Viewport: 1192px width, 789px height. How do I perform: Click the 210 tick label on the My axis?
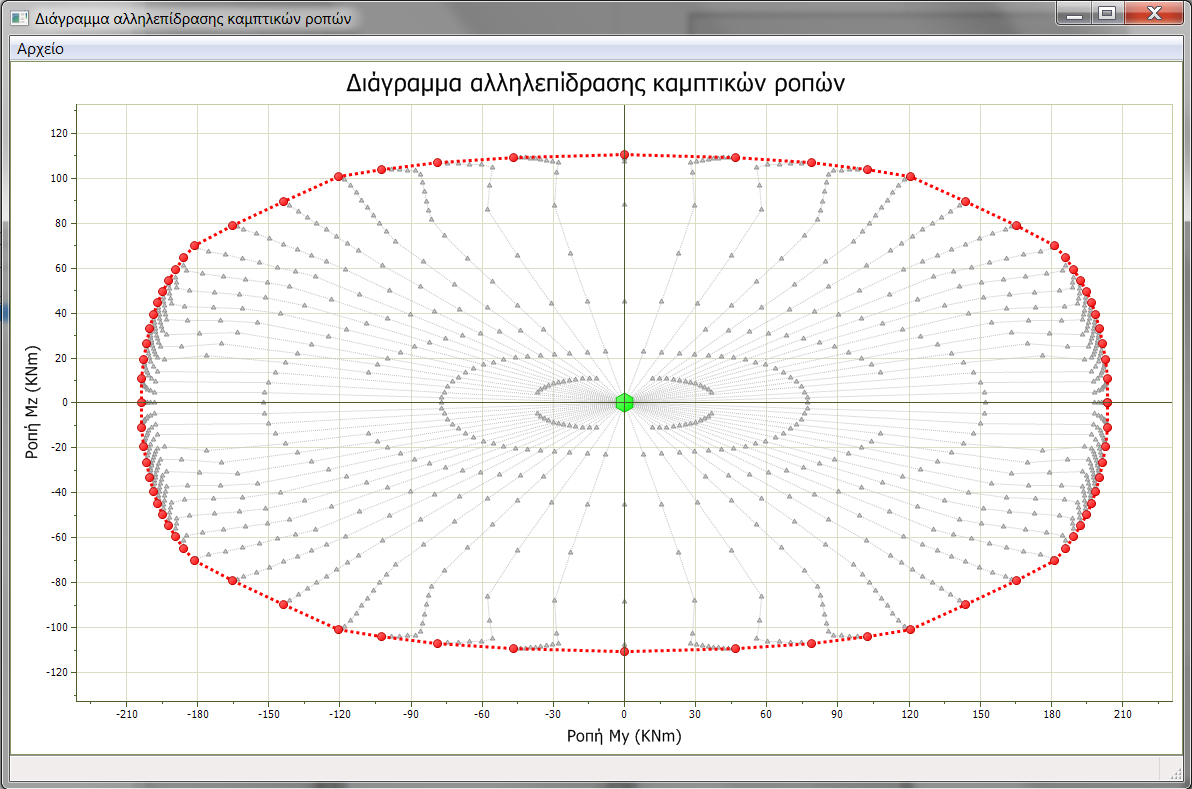pos(1122,714)
